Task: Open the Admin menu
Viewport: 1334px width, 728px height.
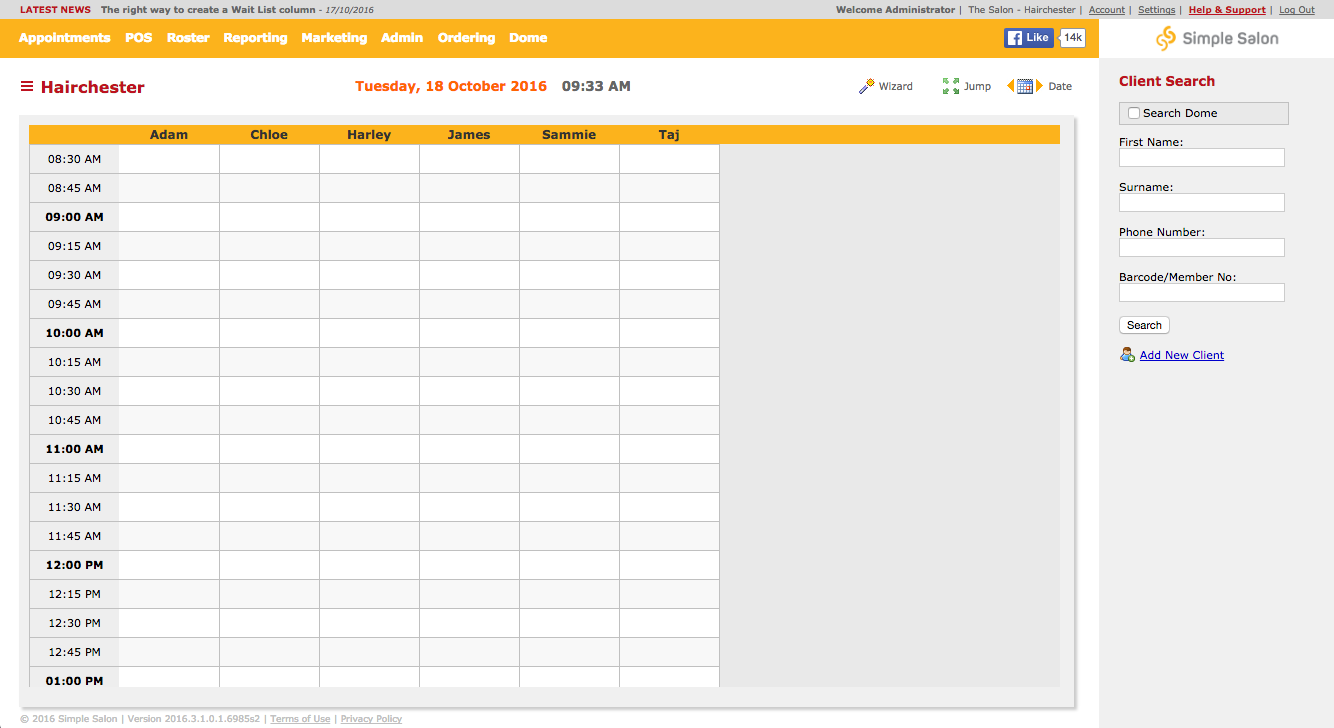Action: click(402, 38)
